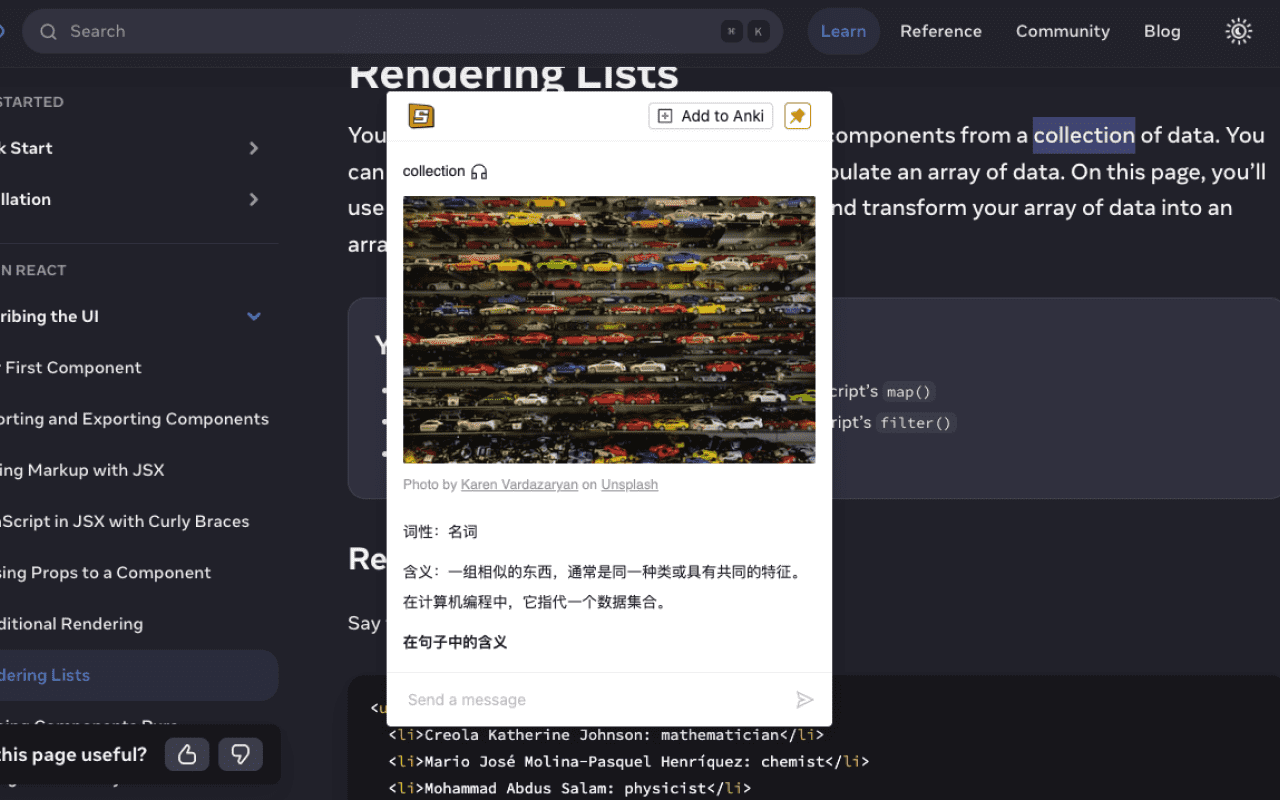Send message using the paper plane icon
Image resolution: width=1280 pixels, height=800 pixels.
pyautogui.click(x=804, y=700)
